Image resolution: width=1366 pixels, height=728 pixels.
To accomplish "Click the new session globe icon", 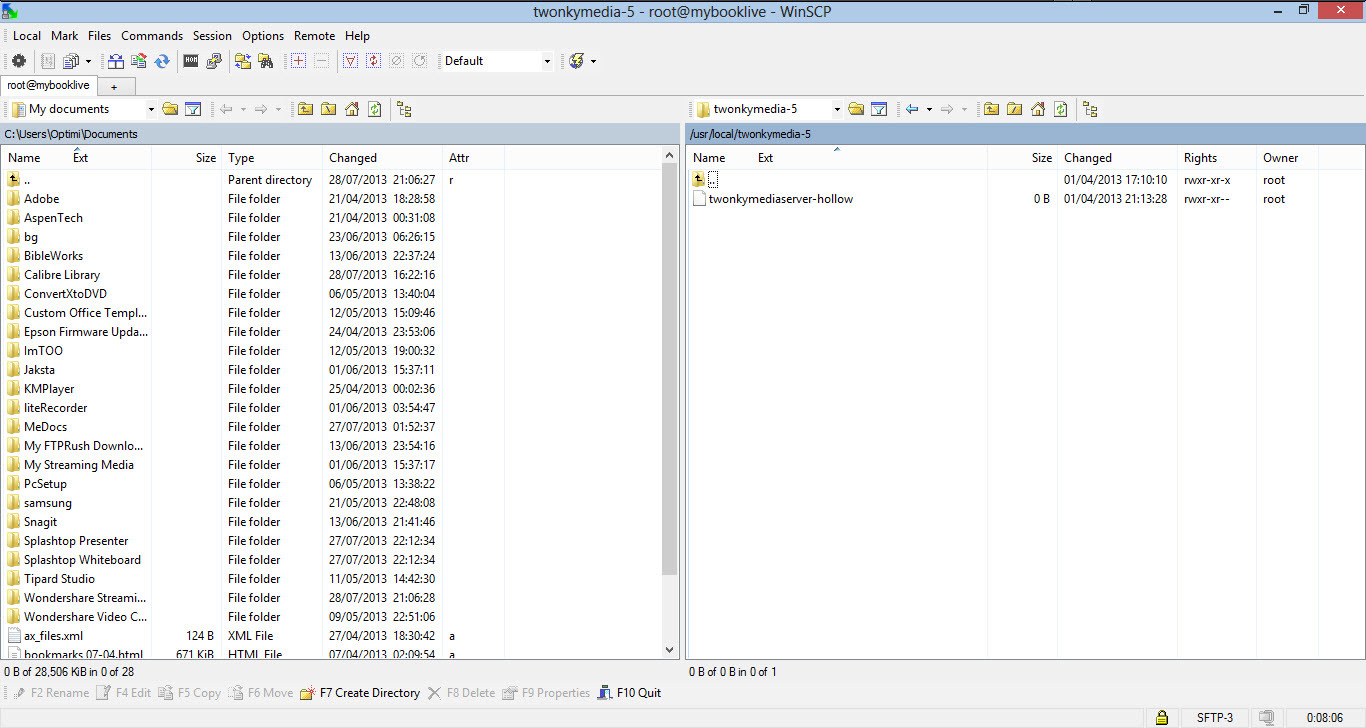I will (x=577, y=61).
